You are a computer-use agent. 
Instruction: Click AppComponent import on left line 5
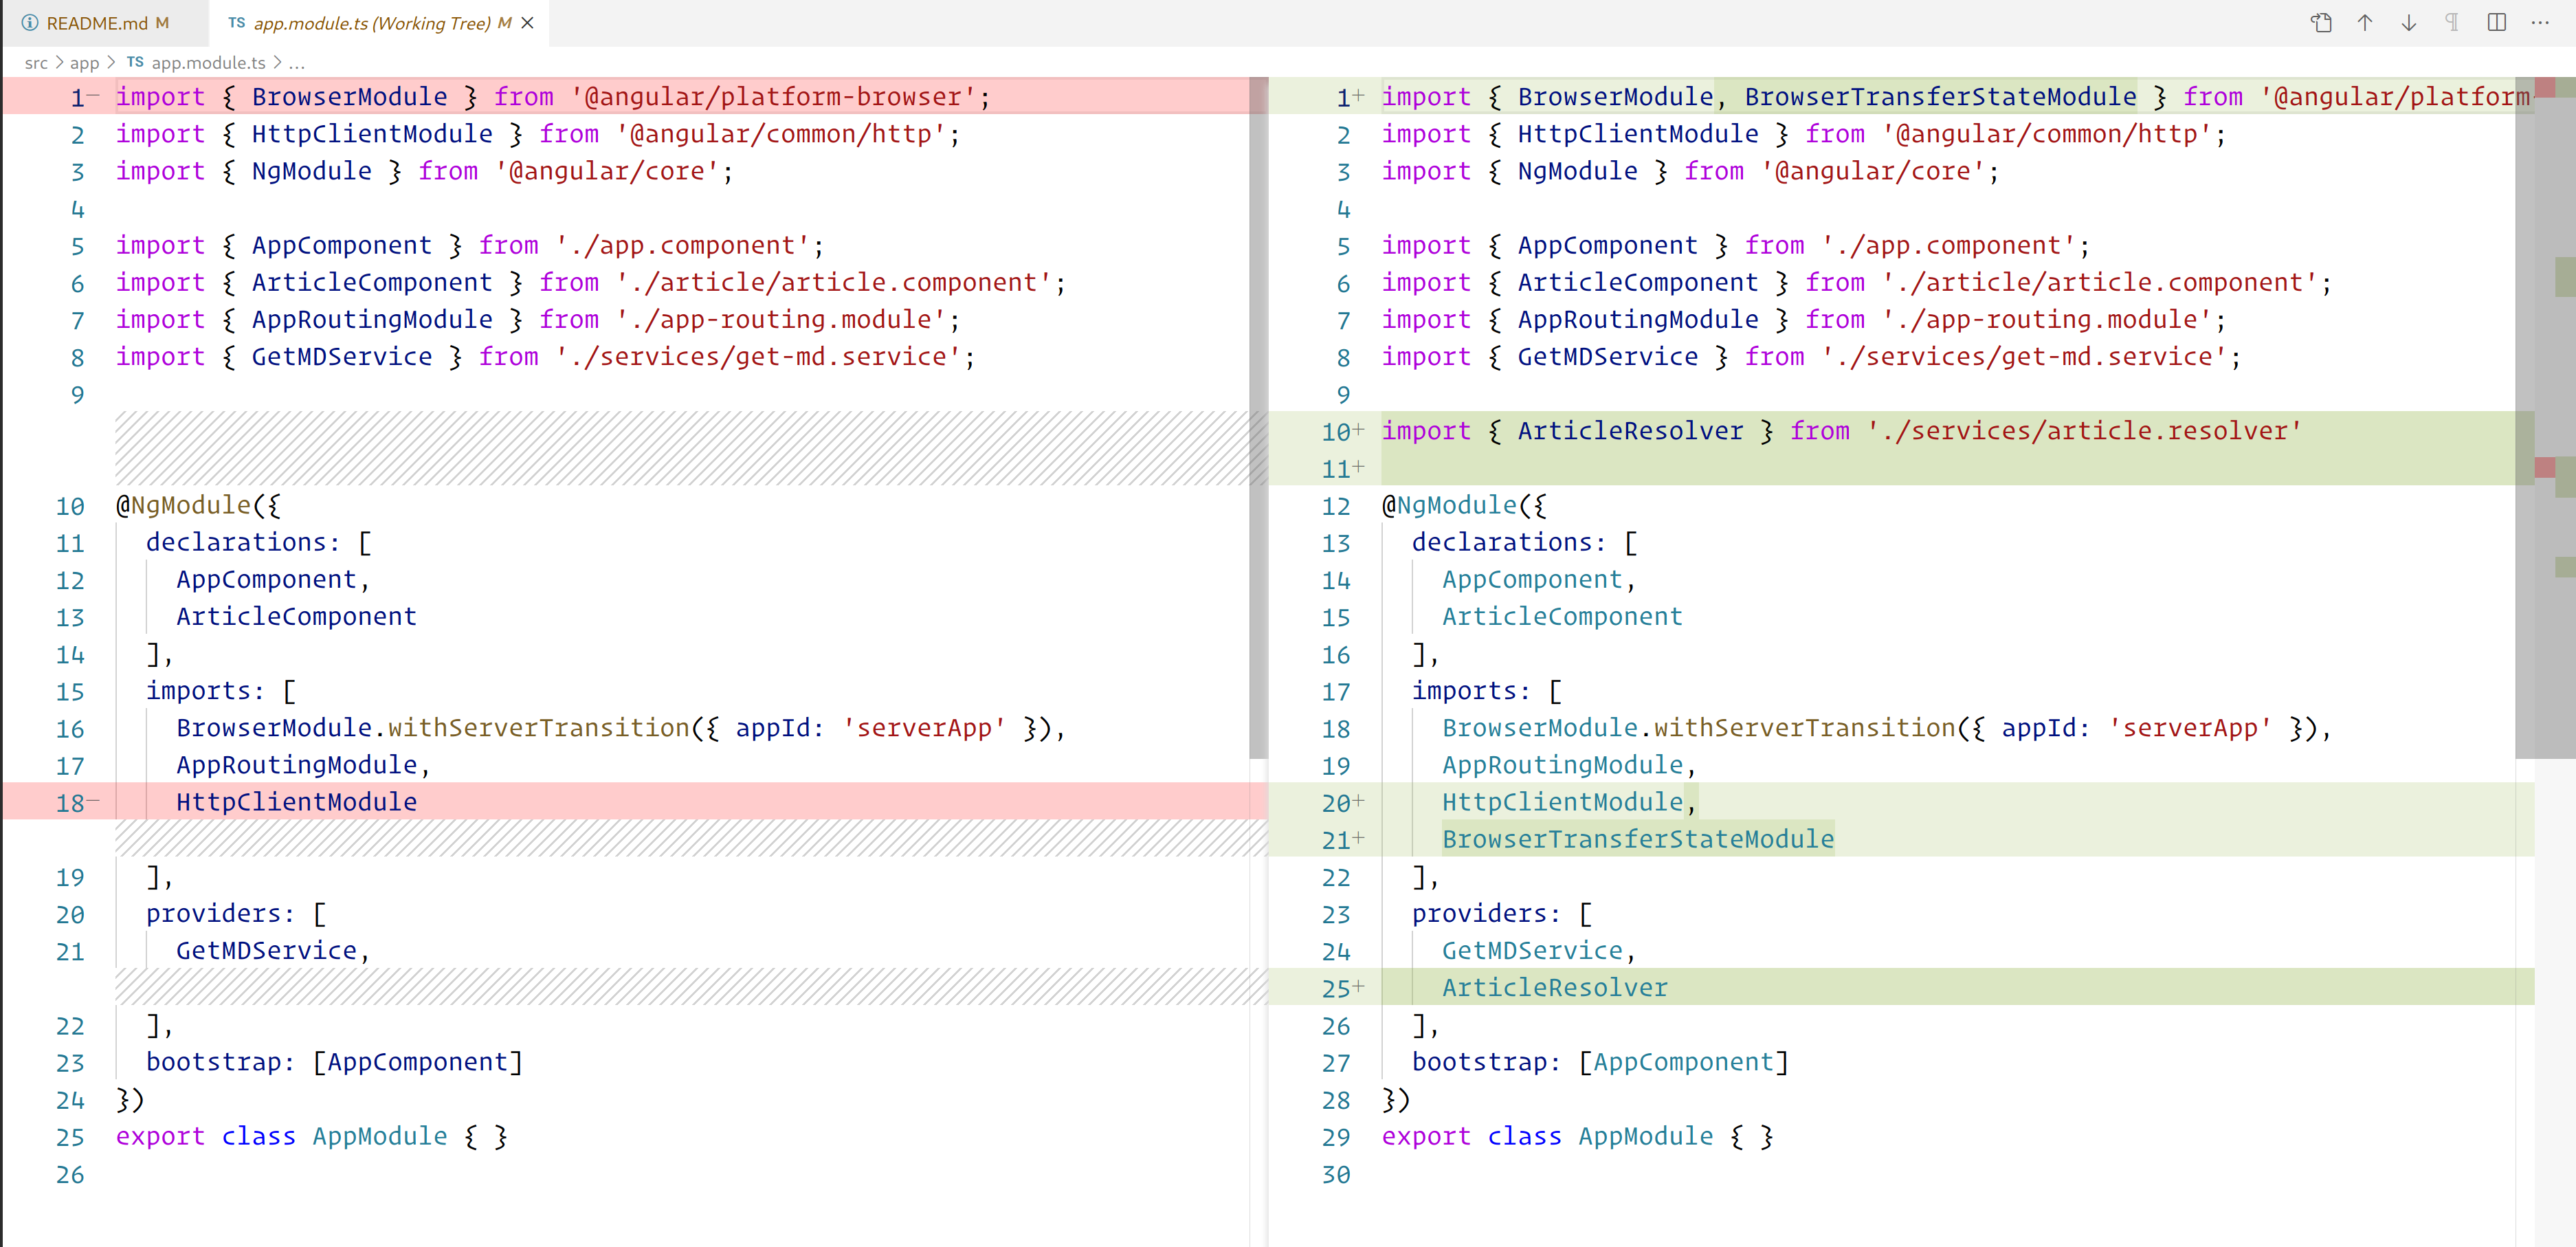pos(470,245)
